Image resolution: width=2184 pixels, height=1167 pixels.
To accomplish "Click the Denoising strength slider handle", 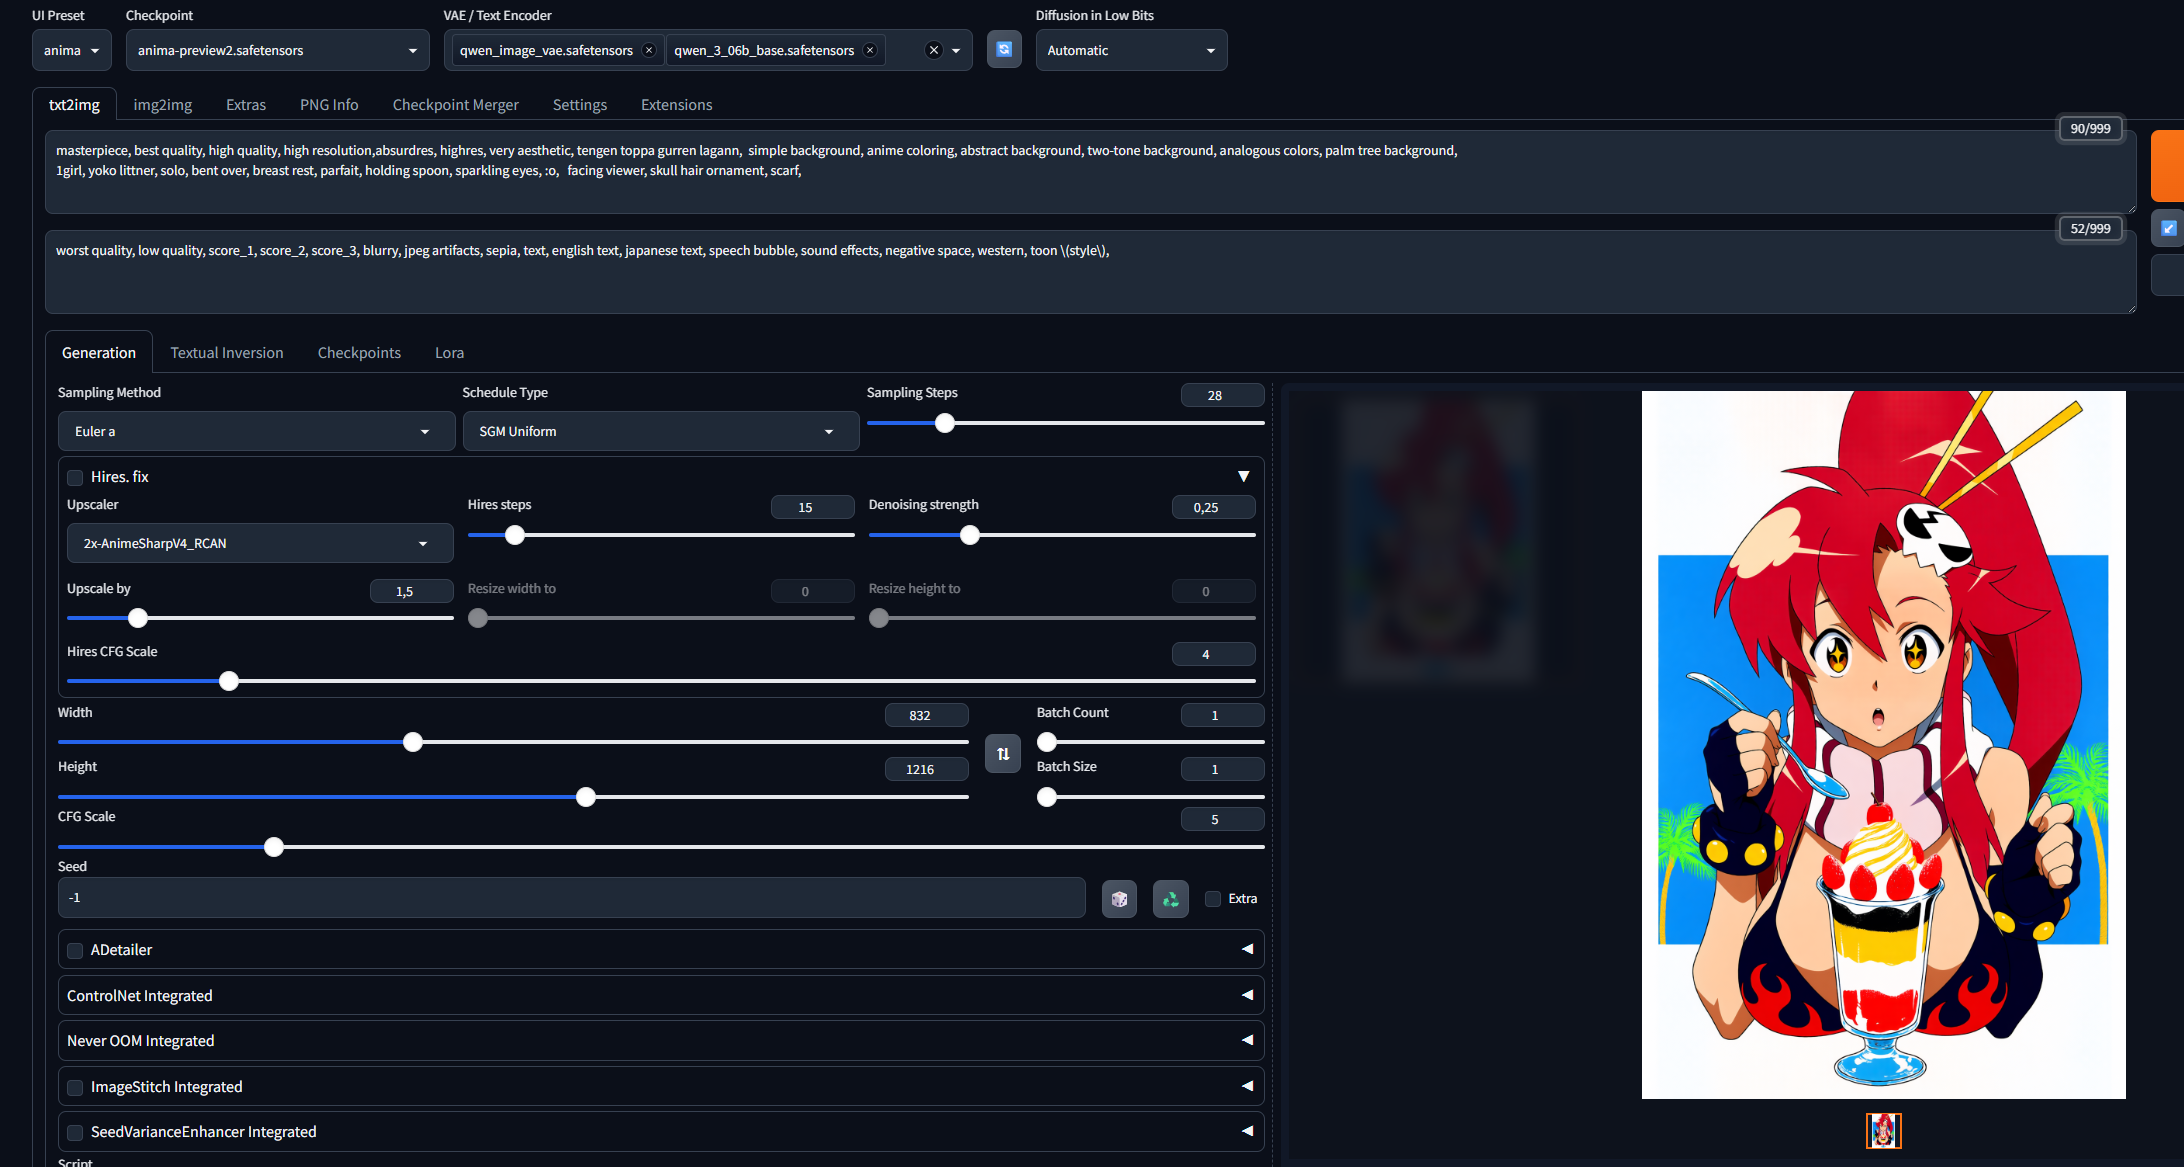I will click(x=969, y=535).
